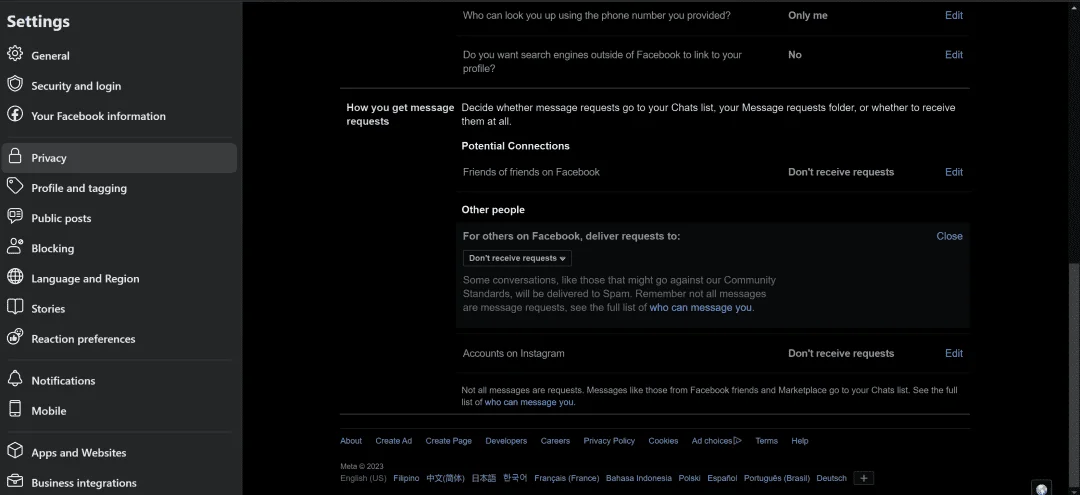
Task: Switch language to 中文(简体)
Action: tap(445, 478)
